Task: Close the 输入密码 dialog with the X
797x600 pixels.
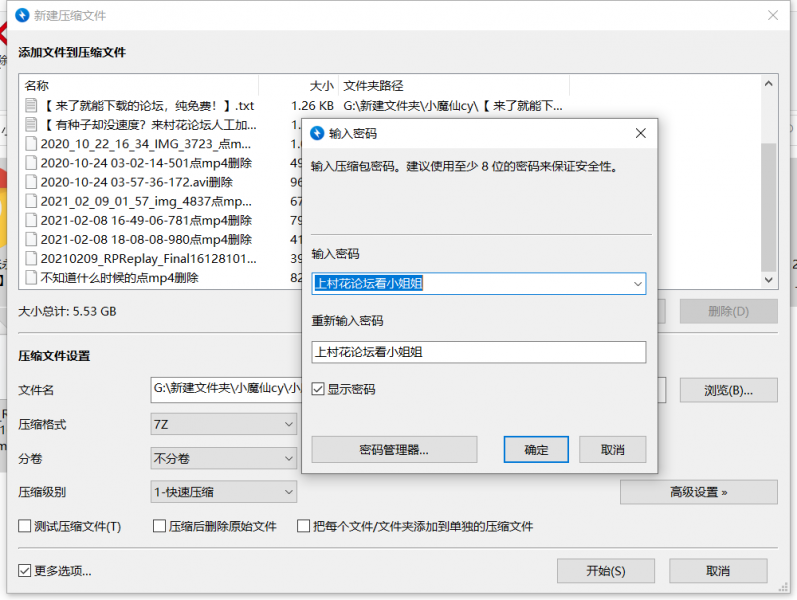Action: [x=640, y=133]
